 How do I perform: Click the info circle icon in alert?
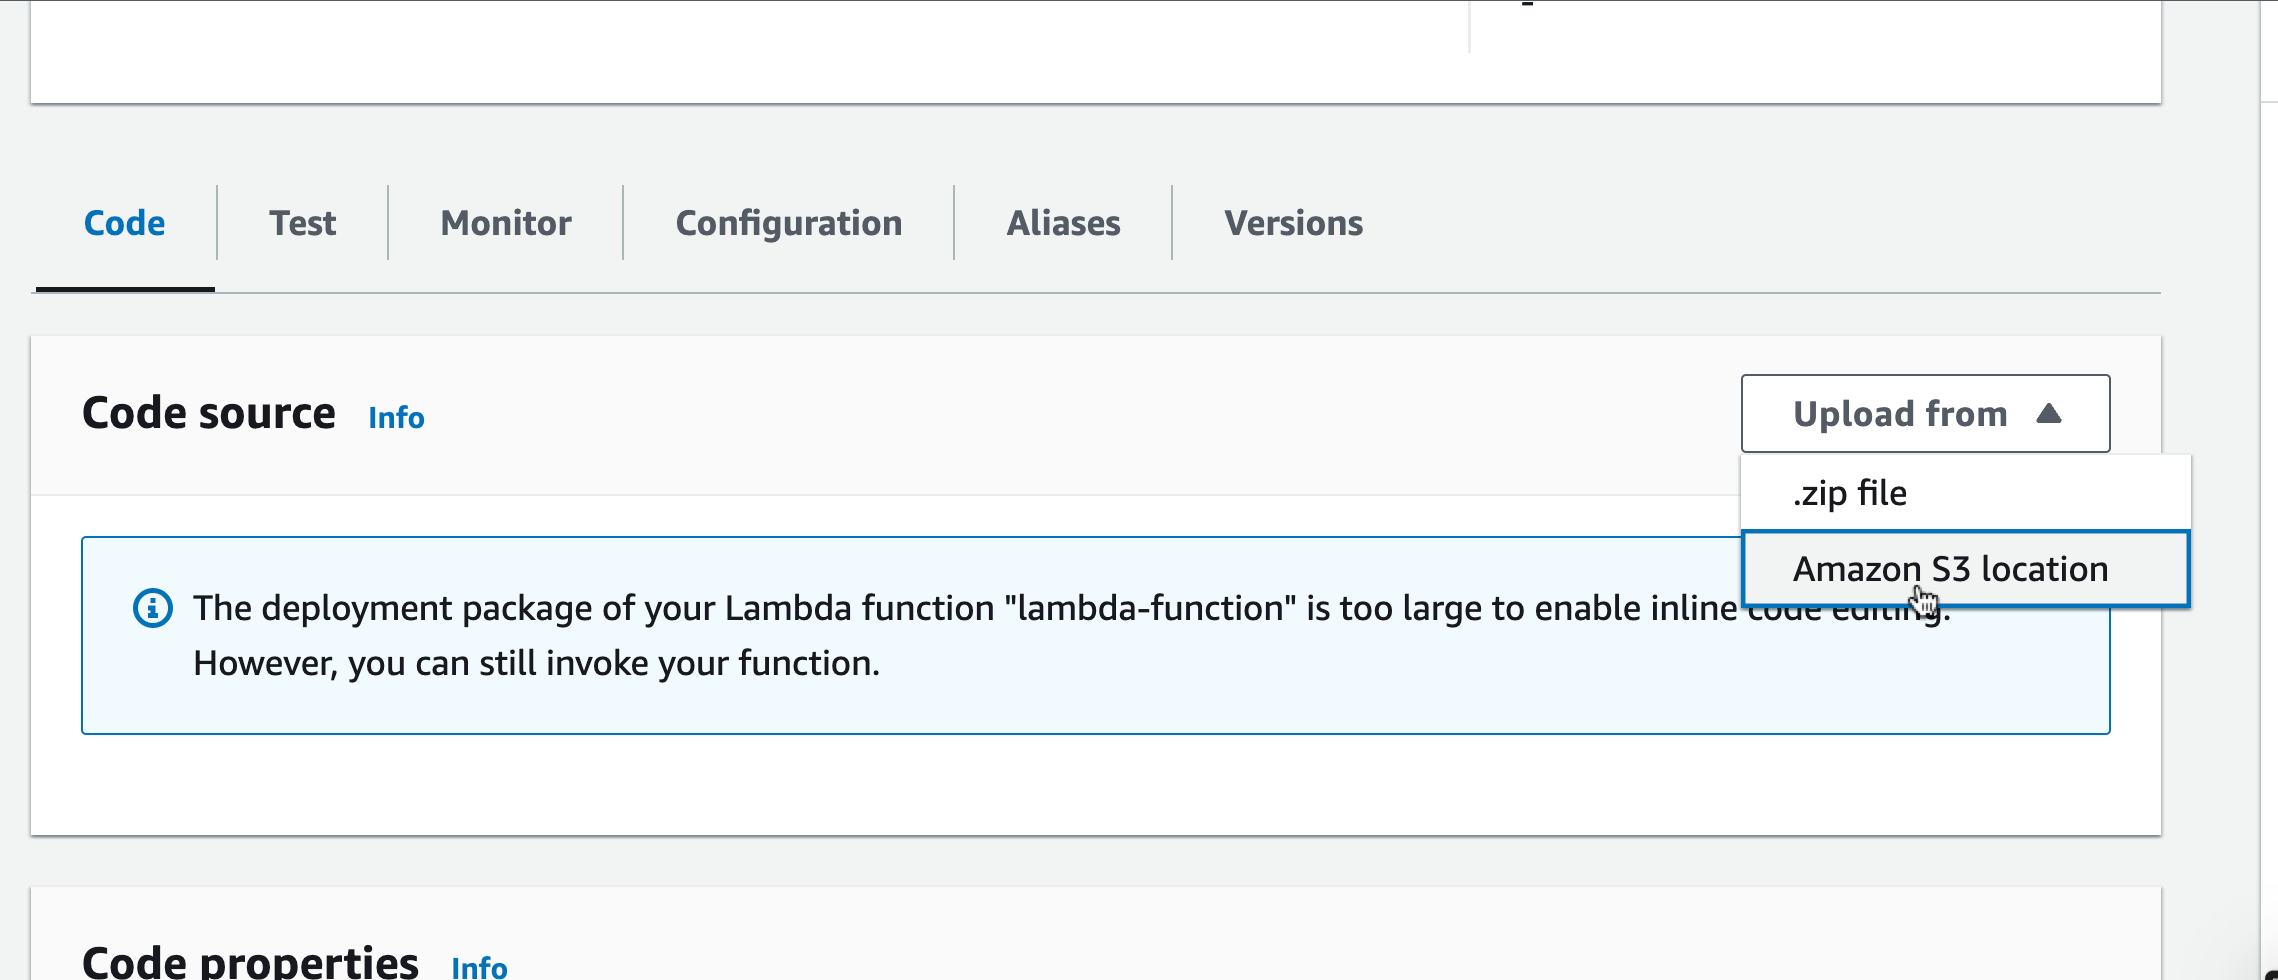[153, 608]
